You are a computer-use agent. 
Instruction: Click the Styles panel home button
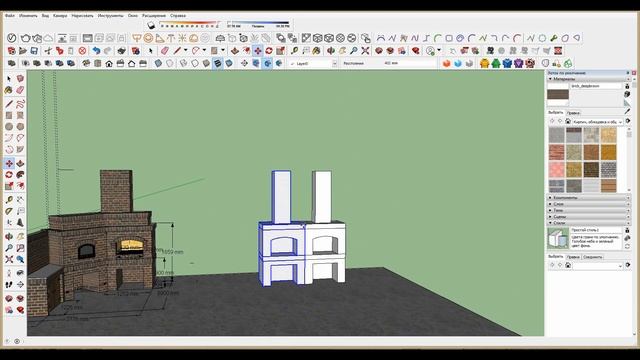coord(567,265)
